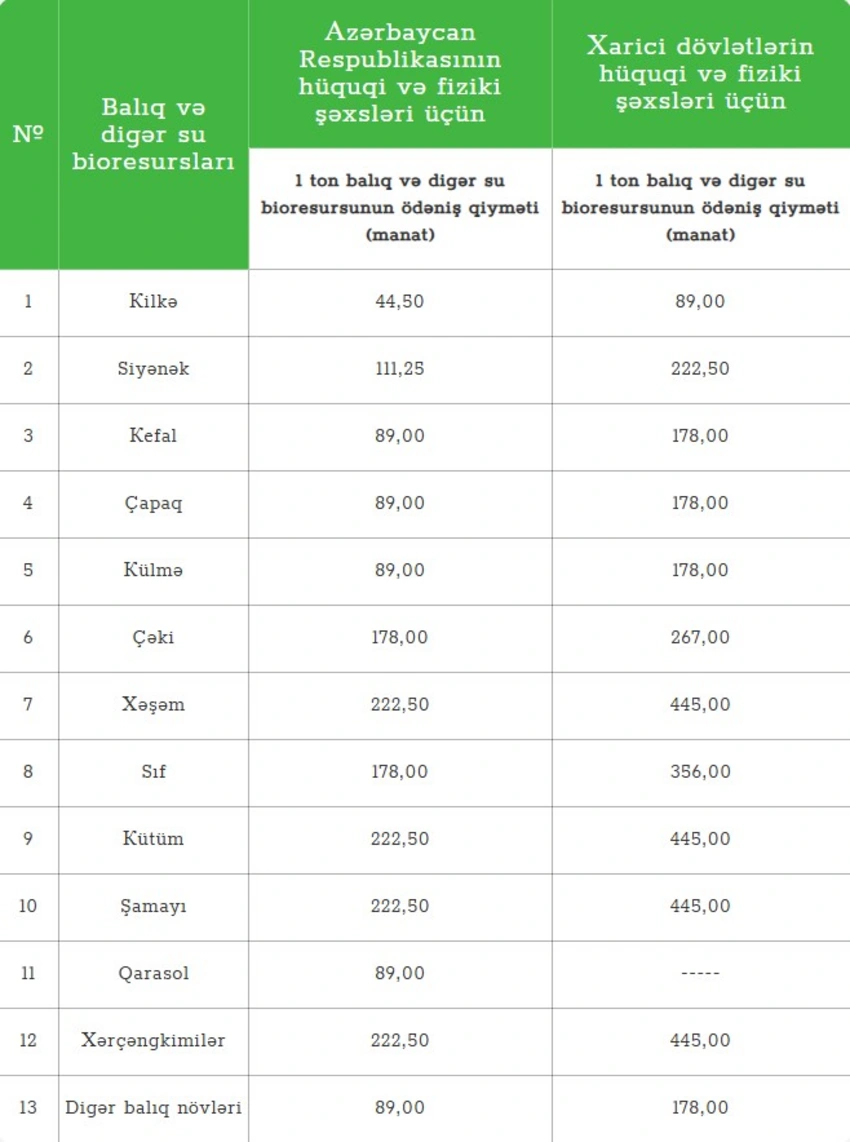The image size is (850, 1142).
Task: Click the Siyənək price 111,25
Action: coord(400,368)
